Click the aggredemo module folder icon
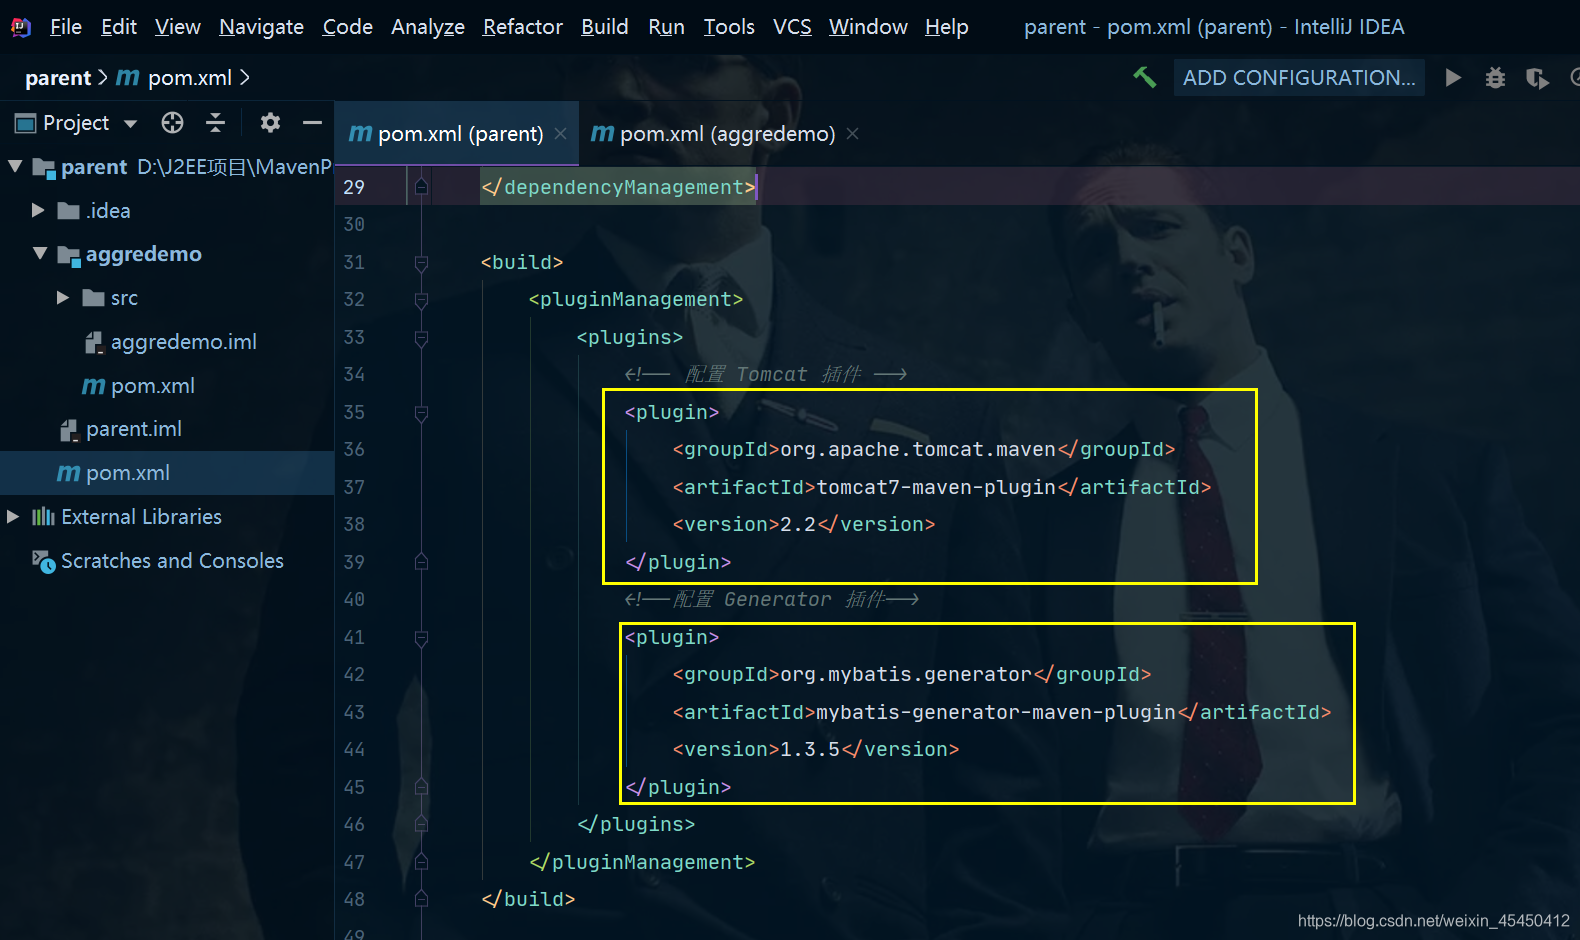The width and height of the screenshot is (1580, 940). pos(69,255)
